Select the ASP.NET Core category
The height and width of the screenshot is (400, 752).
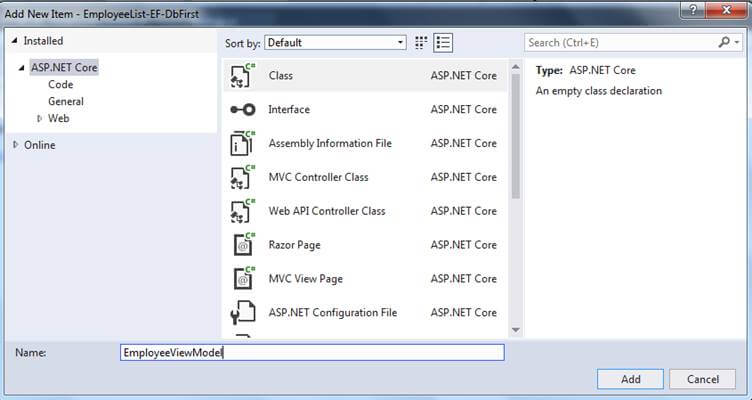coord(64,68)
